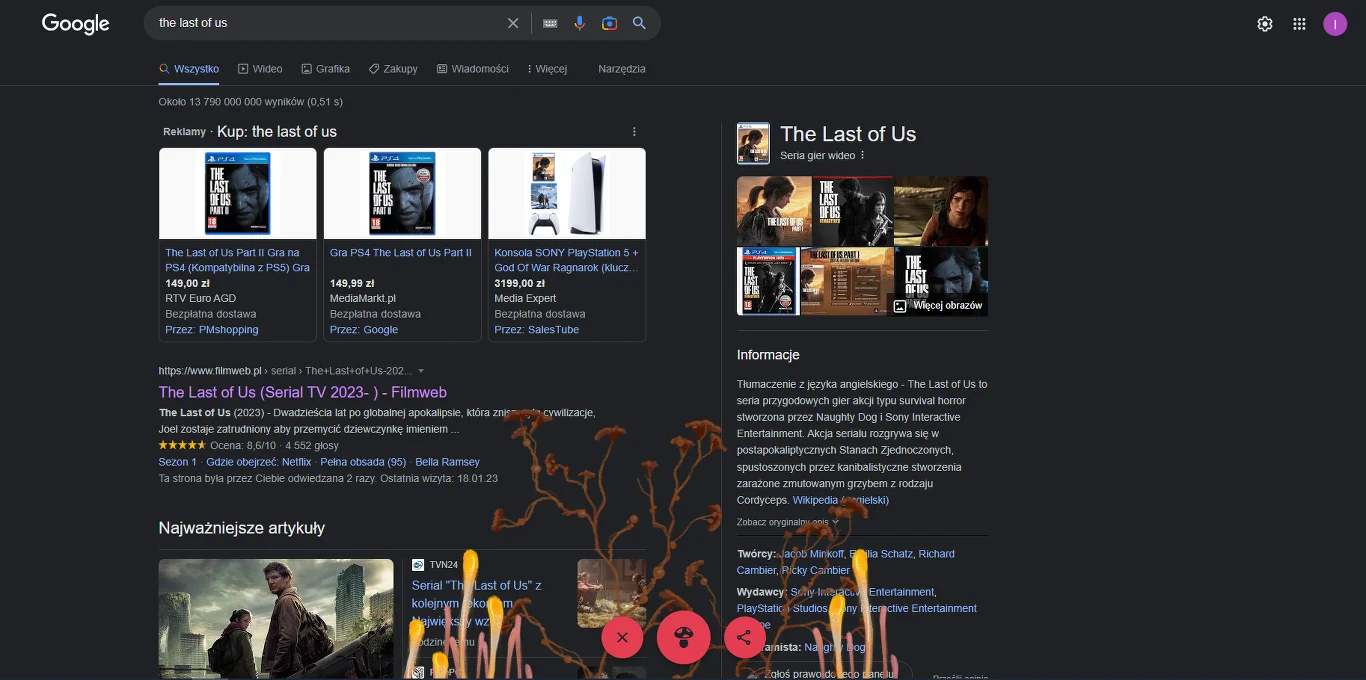Start voice search with the microphone
Image resolution: width=1366 pixels, height=680 pixels.
[579, 23]
